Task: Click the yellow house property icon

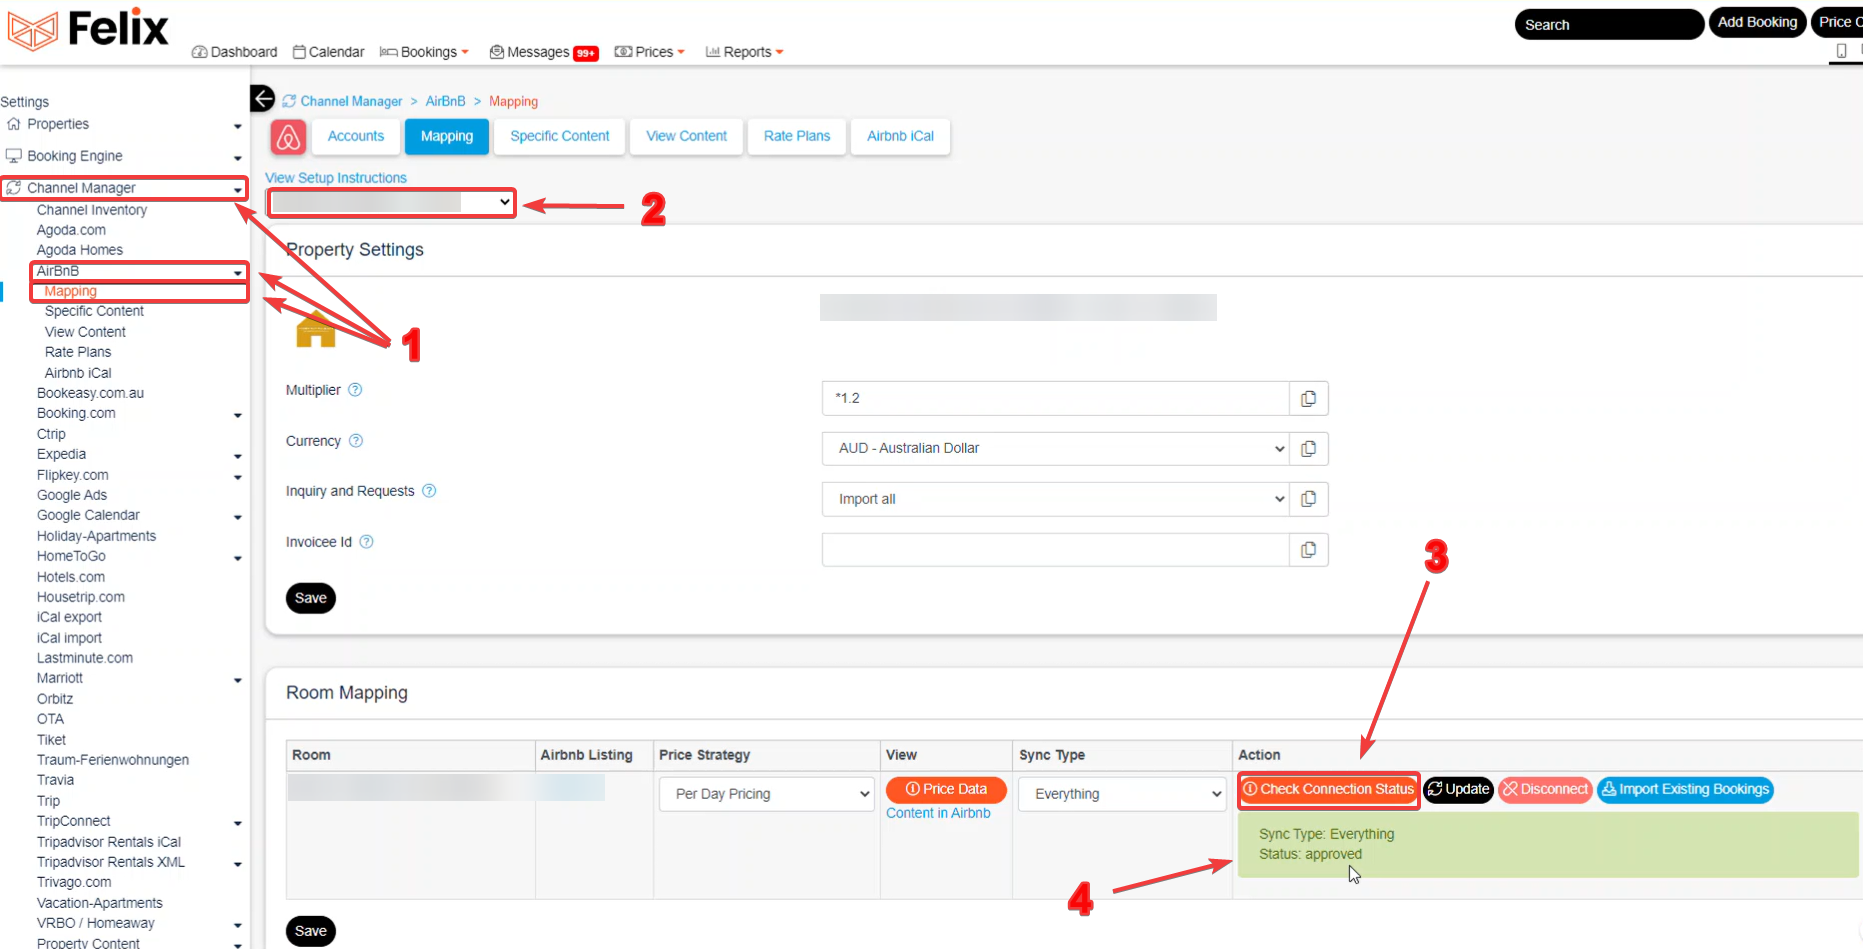Action: click(x=316, y=329)
